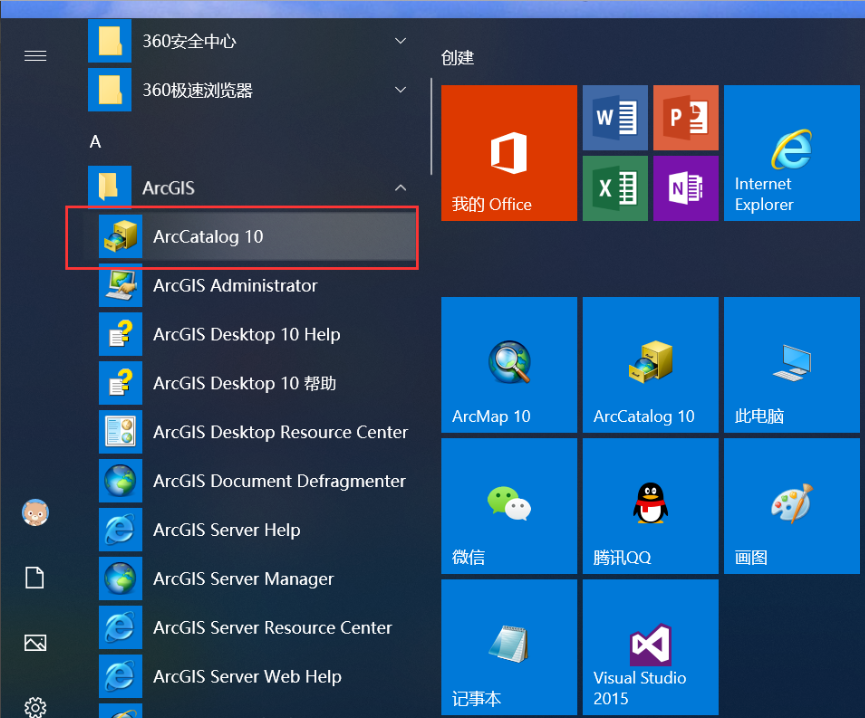
Task: Expand the 360安全中心 folder chevron
Action: point(401,41)
